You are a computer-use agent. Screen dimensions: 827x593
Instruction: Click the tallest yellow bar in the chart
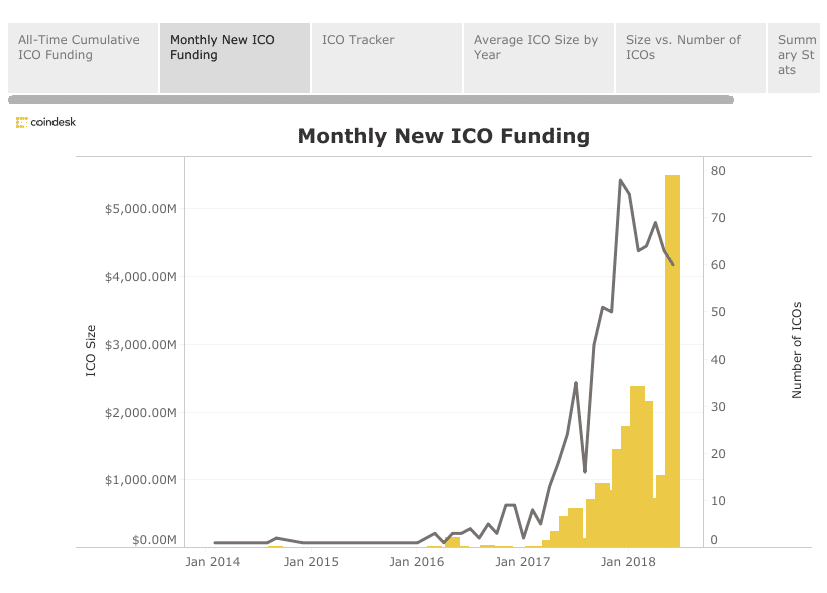pos(672,360)
